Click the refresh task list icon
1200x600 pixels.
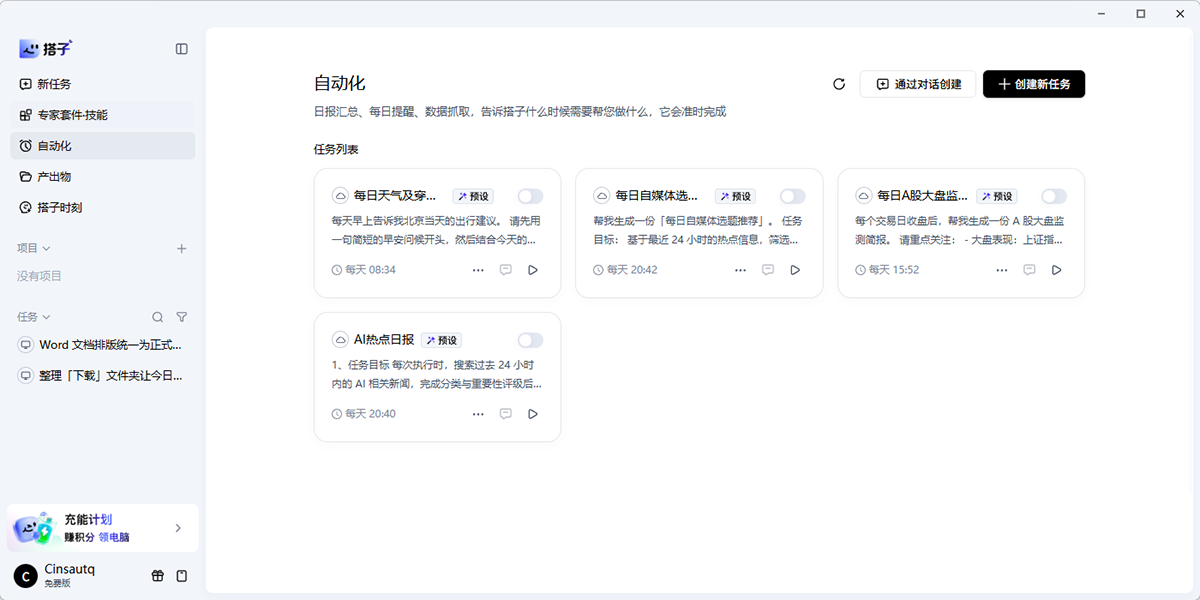tap(839, 84)
